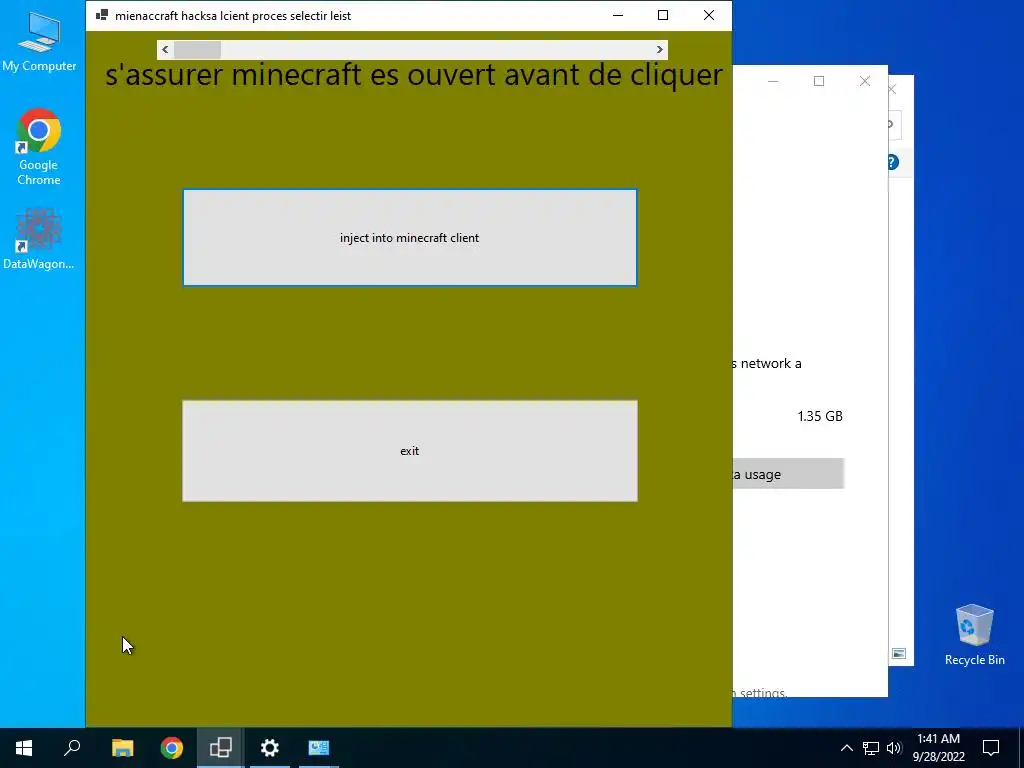
Task: Select the Recycle Bin desktop icon
Action: point(974,635)
